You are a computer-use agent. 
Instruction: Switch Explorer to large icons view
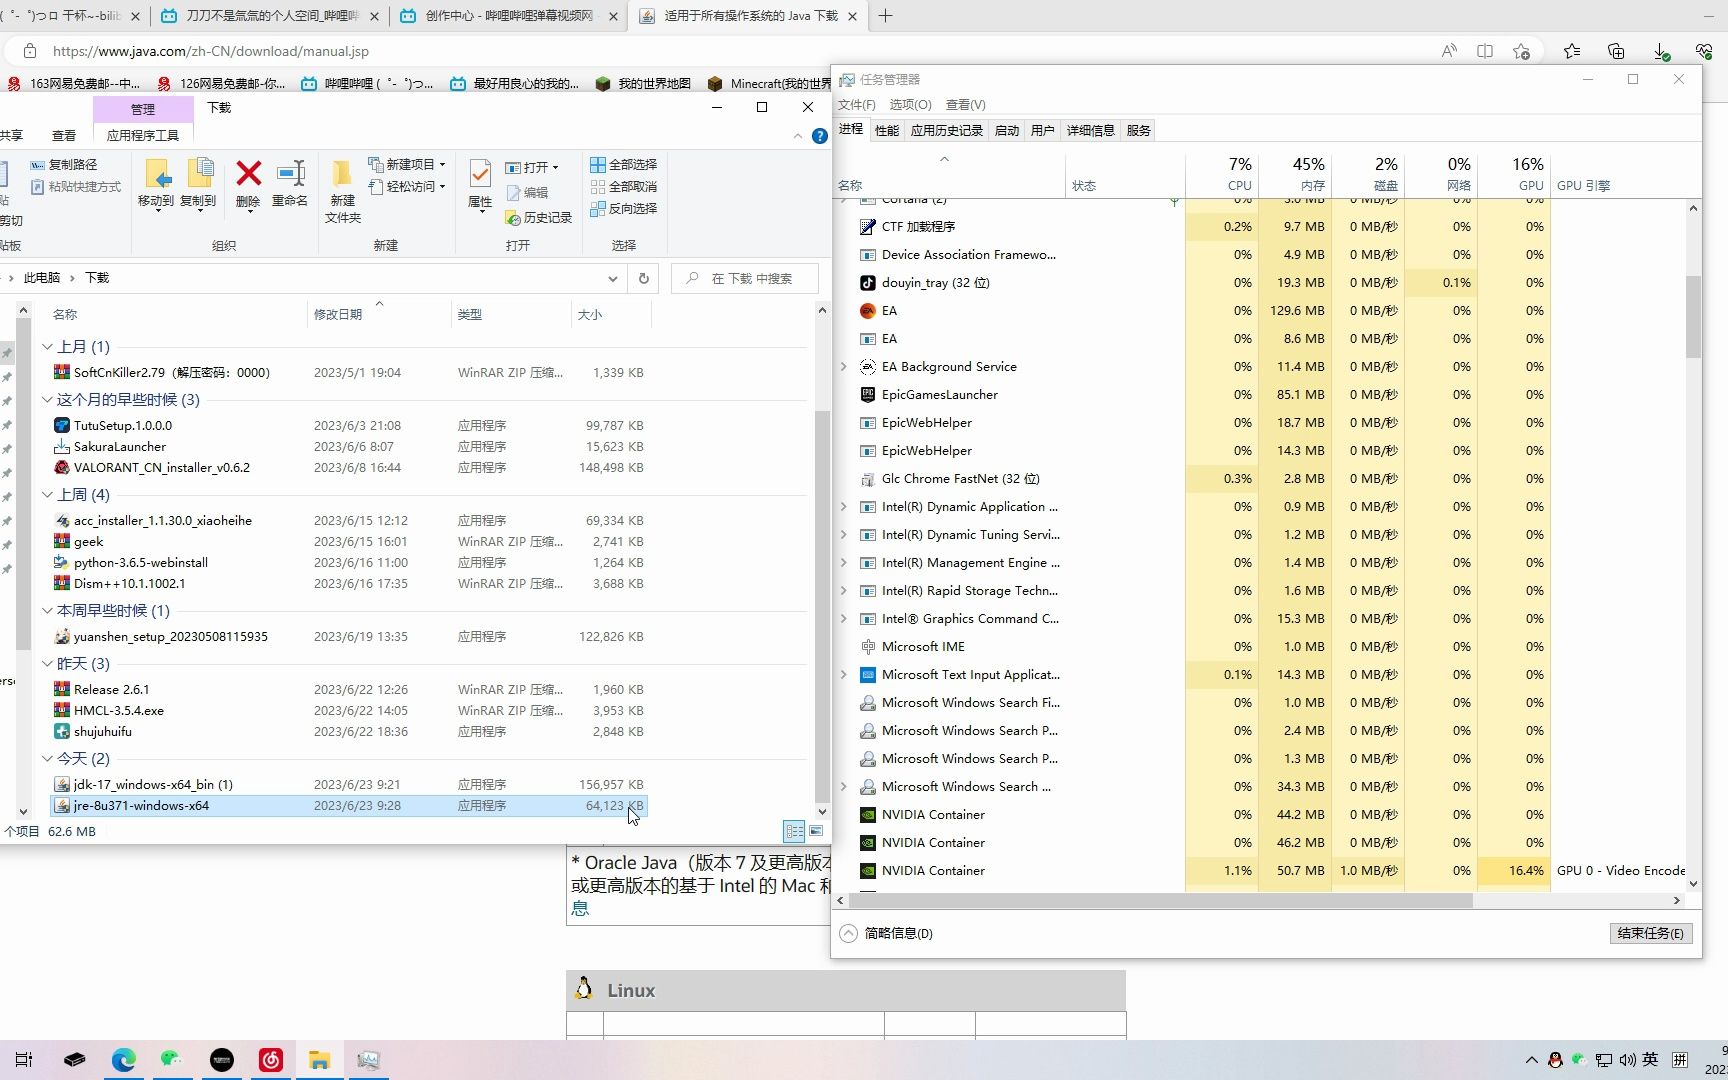tap(816, 831)
